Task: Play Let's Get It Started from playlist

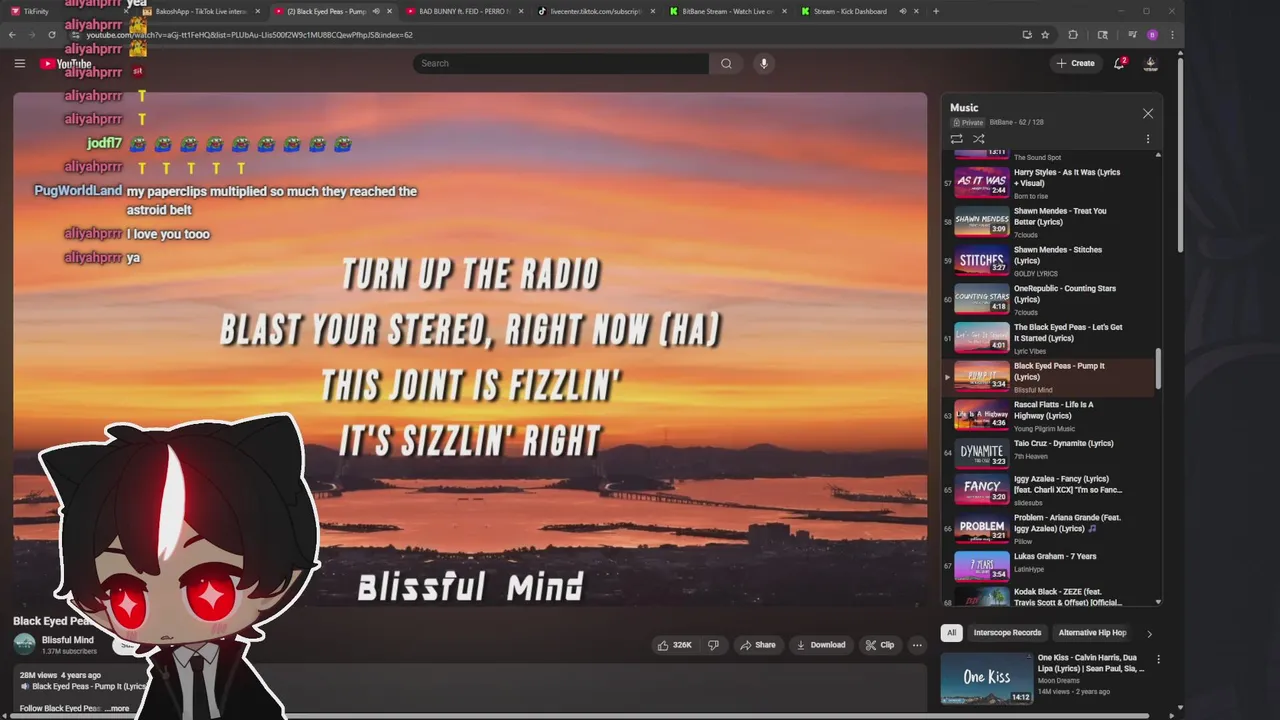Action: coord(1050,339)
